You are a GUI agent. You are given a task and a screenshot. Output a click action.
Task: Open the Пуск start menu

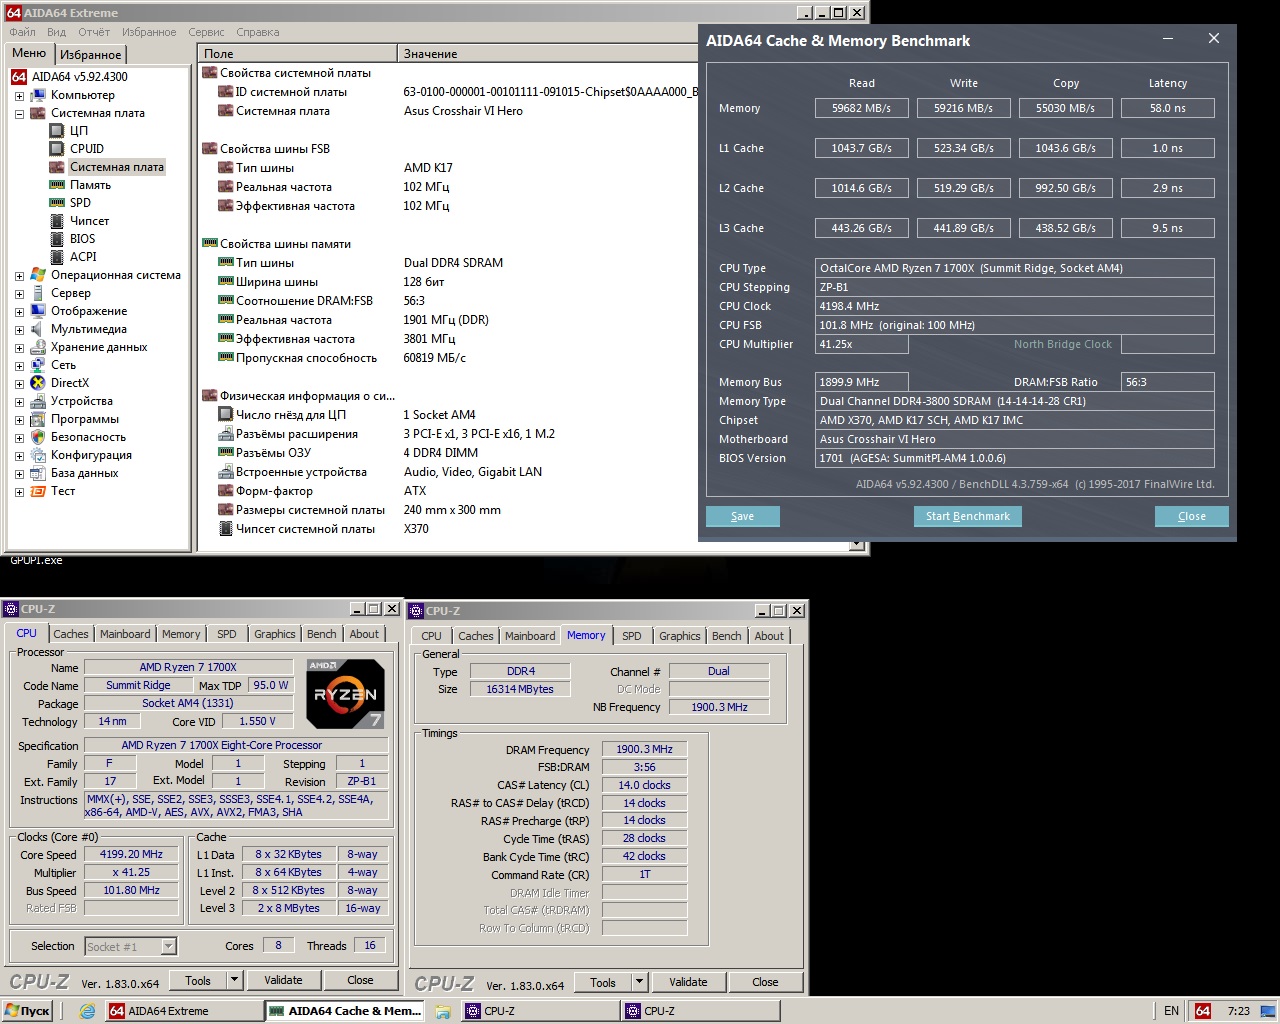tap(27, 1011)
